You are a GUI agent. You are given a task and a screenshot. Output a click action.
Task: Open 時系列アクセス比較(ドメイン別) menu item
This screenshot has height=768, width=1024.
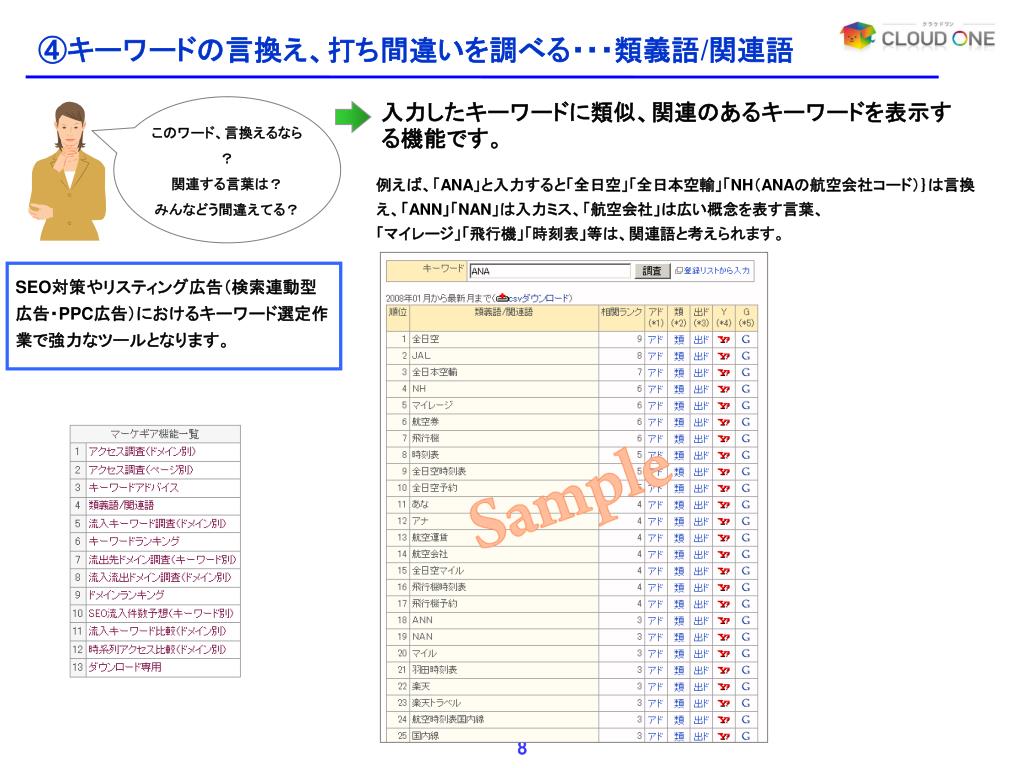pos(157,649)
